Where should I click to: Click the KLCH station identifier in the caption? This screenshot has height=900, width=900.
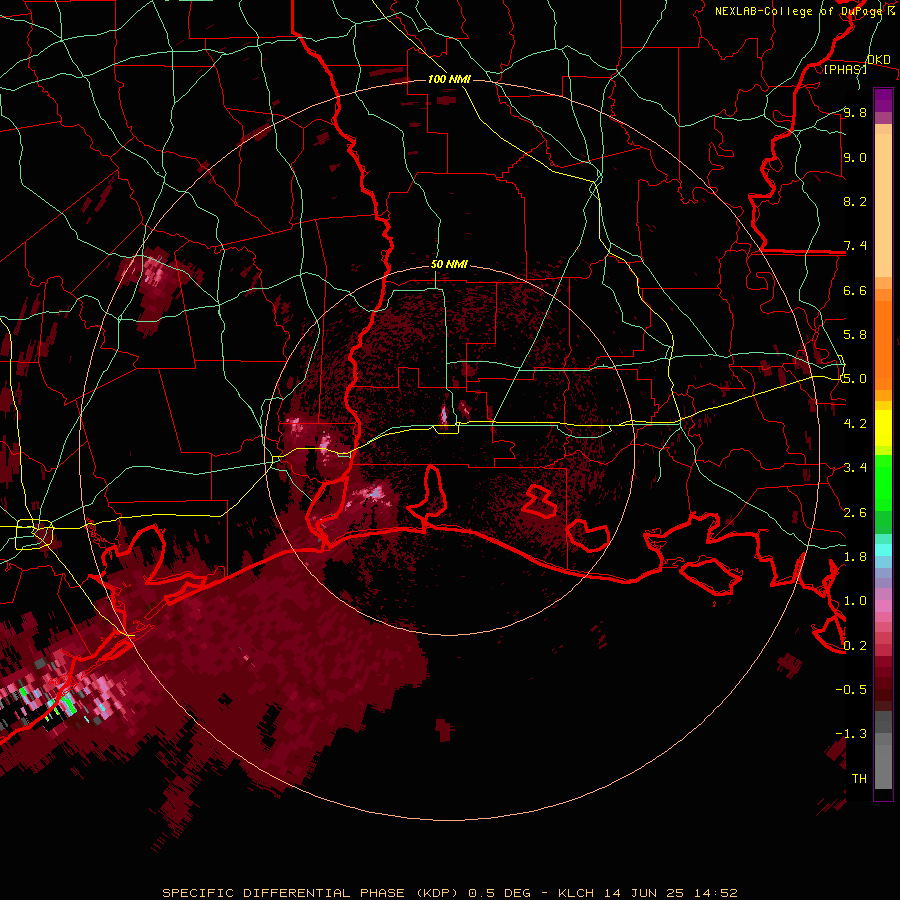click(x=574, y=893)
